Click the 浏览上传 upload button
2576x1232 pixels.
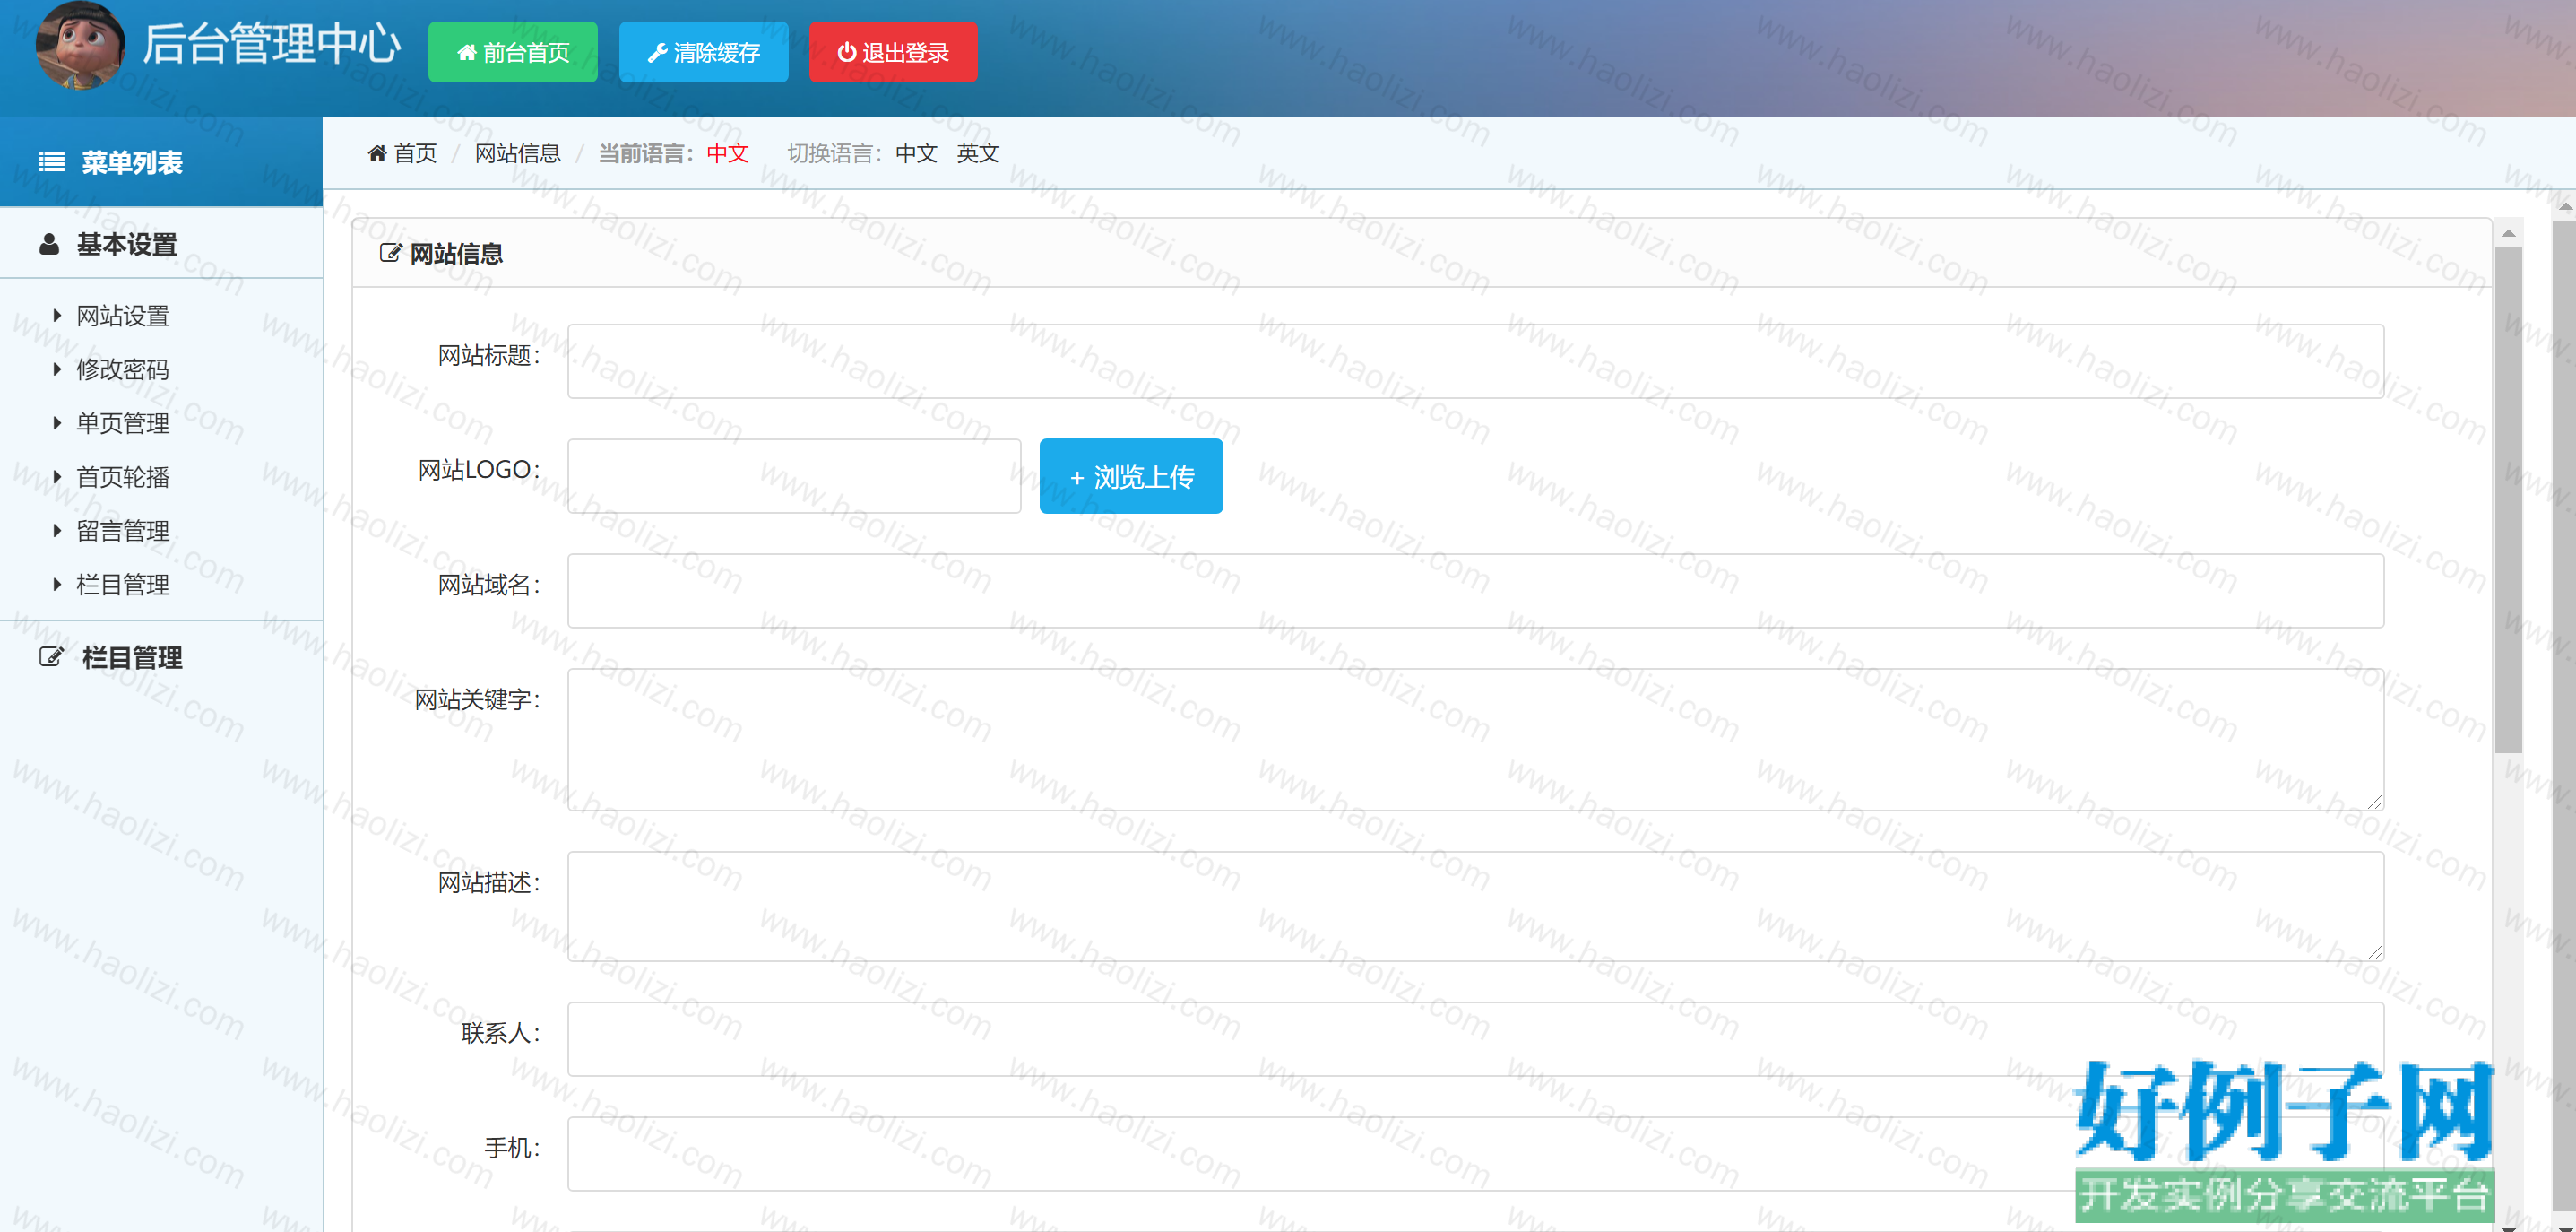click(x=1131, y=476)
